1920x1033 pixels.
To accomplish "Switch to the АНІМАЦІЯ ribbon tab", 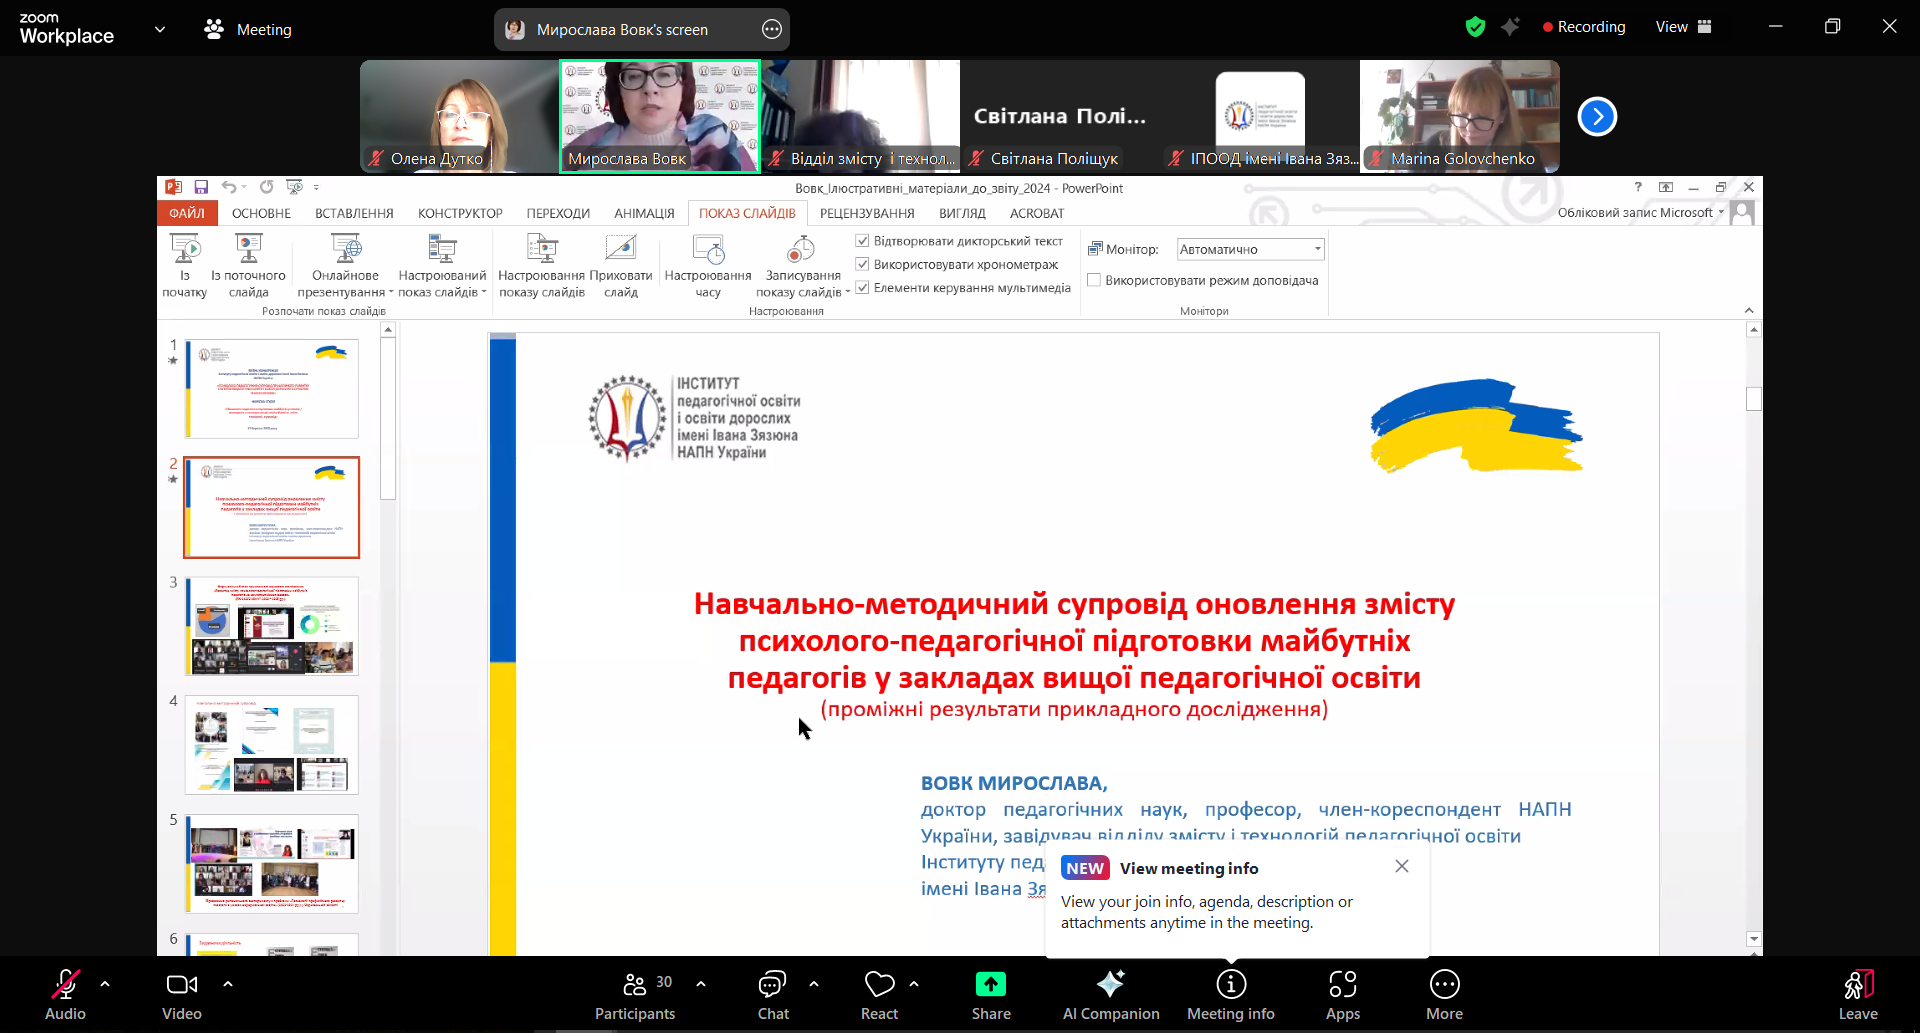I will tap(644, 214).
